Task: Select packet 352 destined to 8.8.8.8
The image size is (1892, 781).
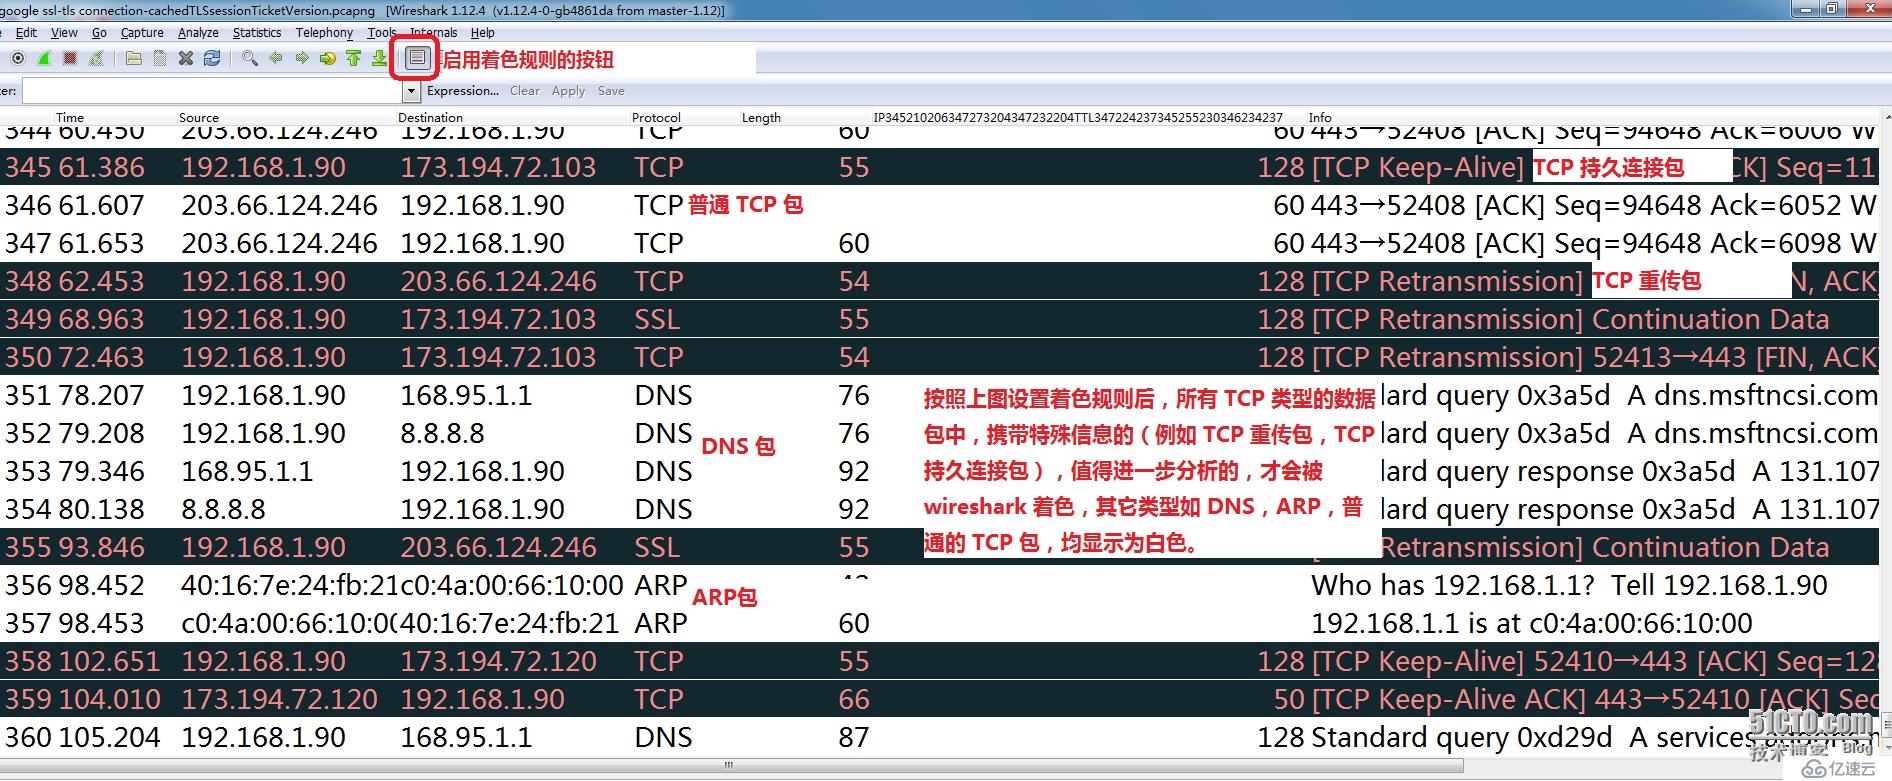Action: pyautogui.click(x=940, y=433)
